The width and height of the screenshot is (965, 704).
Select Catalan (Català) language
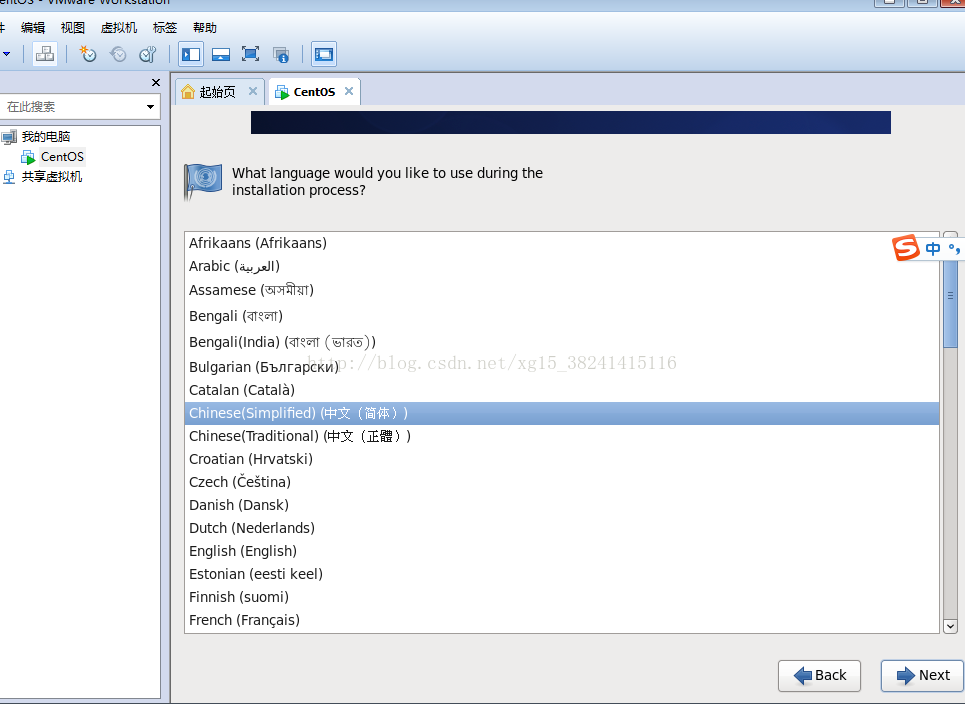coord(562,390)
